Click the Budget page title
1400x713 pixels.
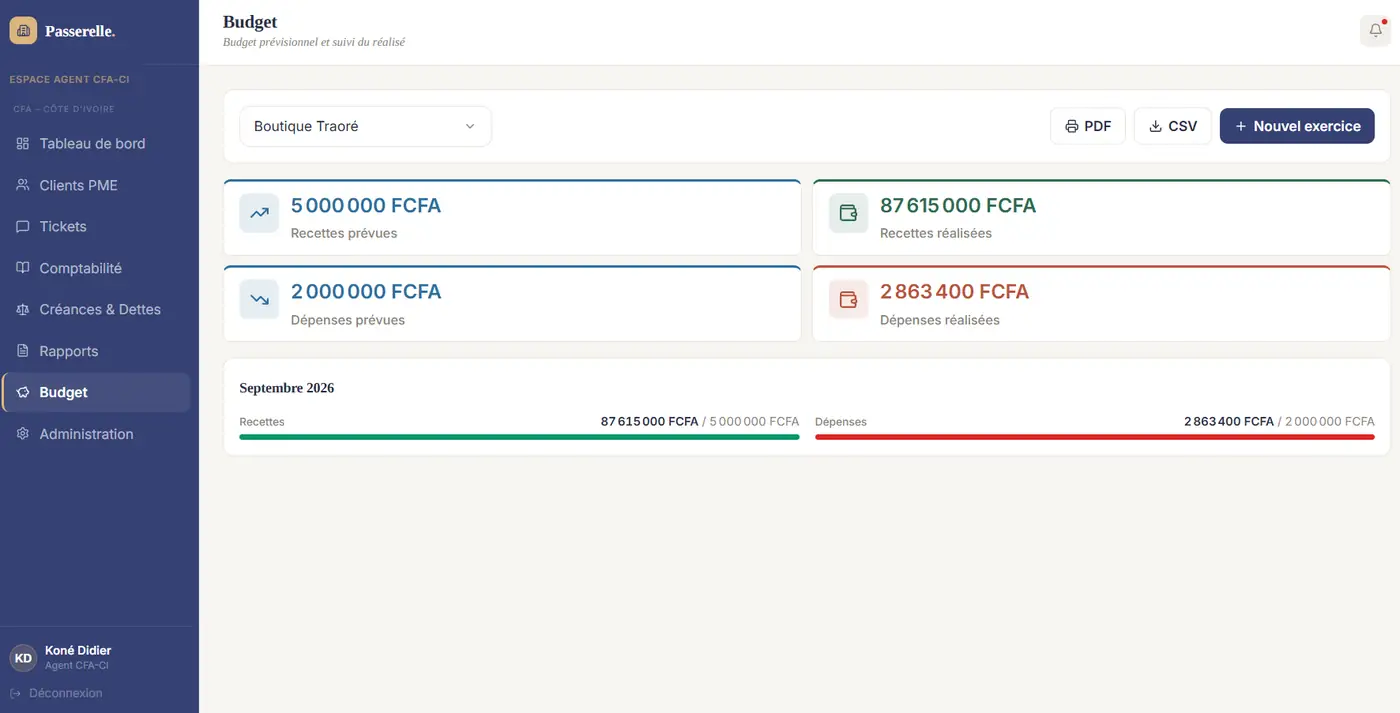(x=250, y=22)
